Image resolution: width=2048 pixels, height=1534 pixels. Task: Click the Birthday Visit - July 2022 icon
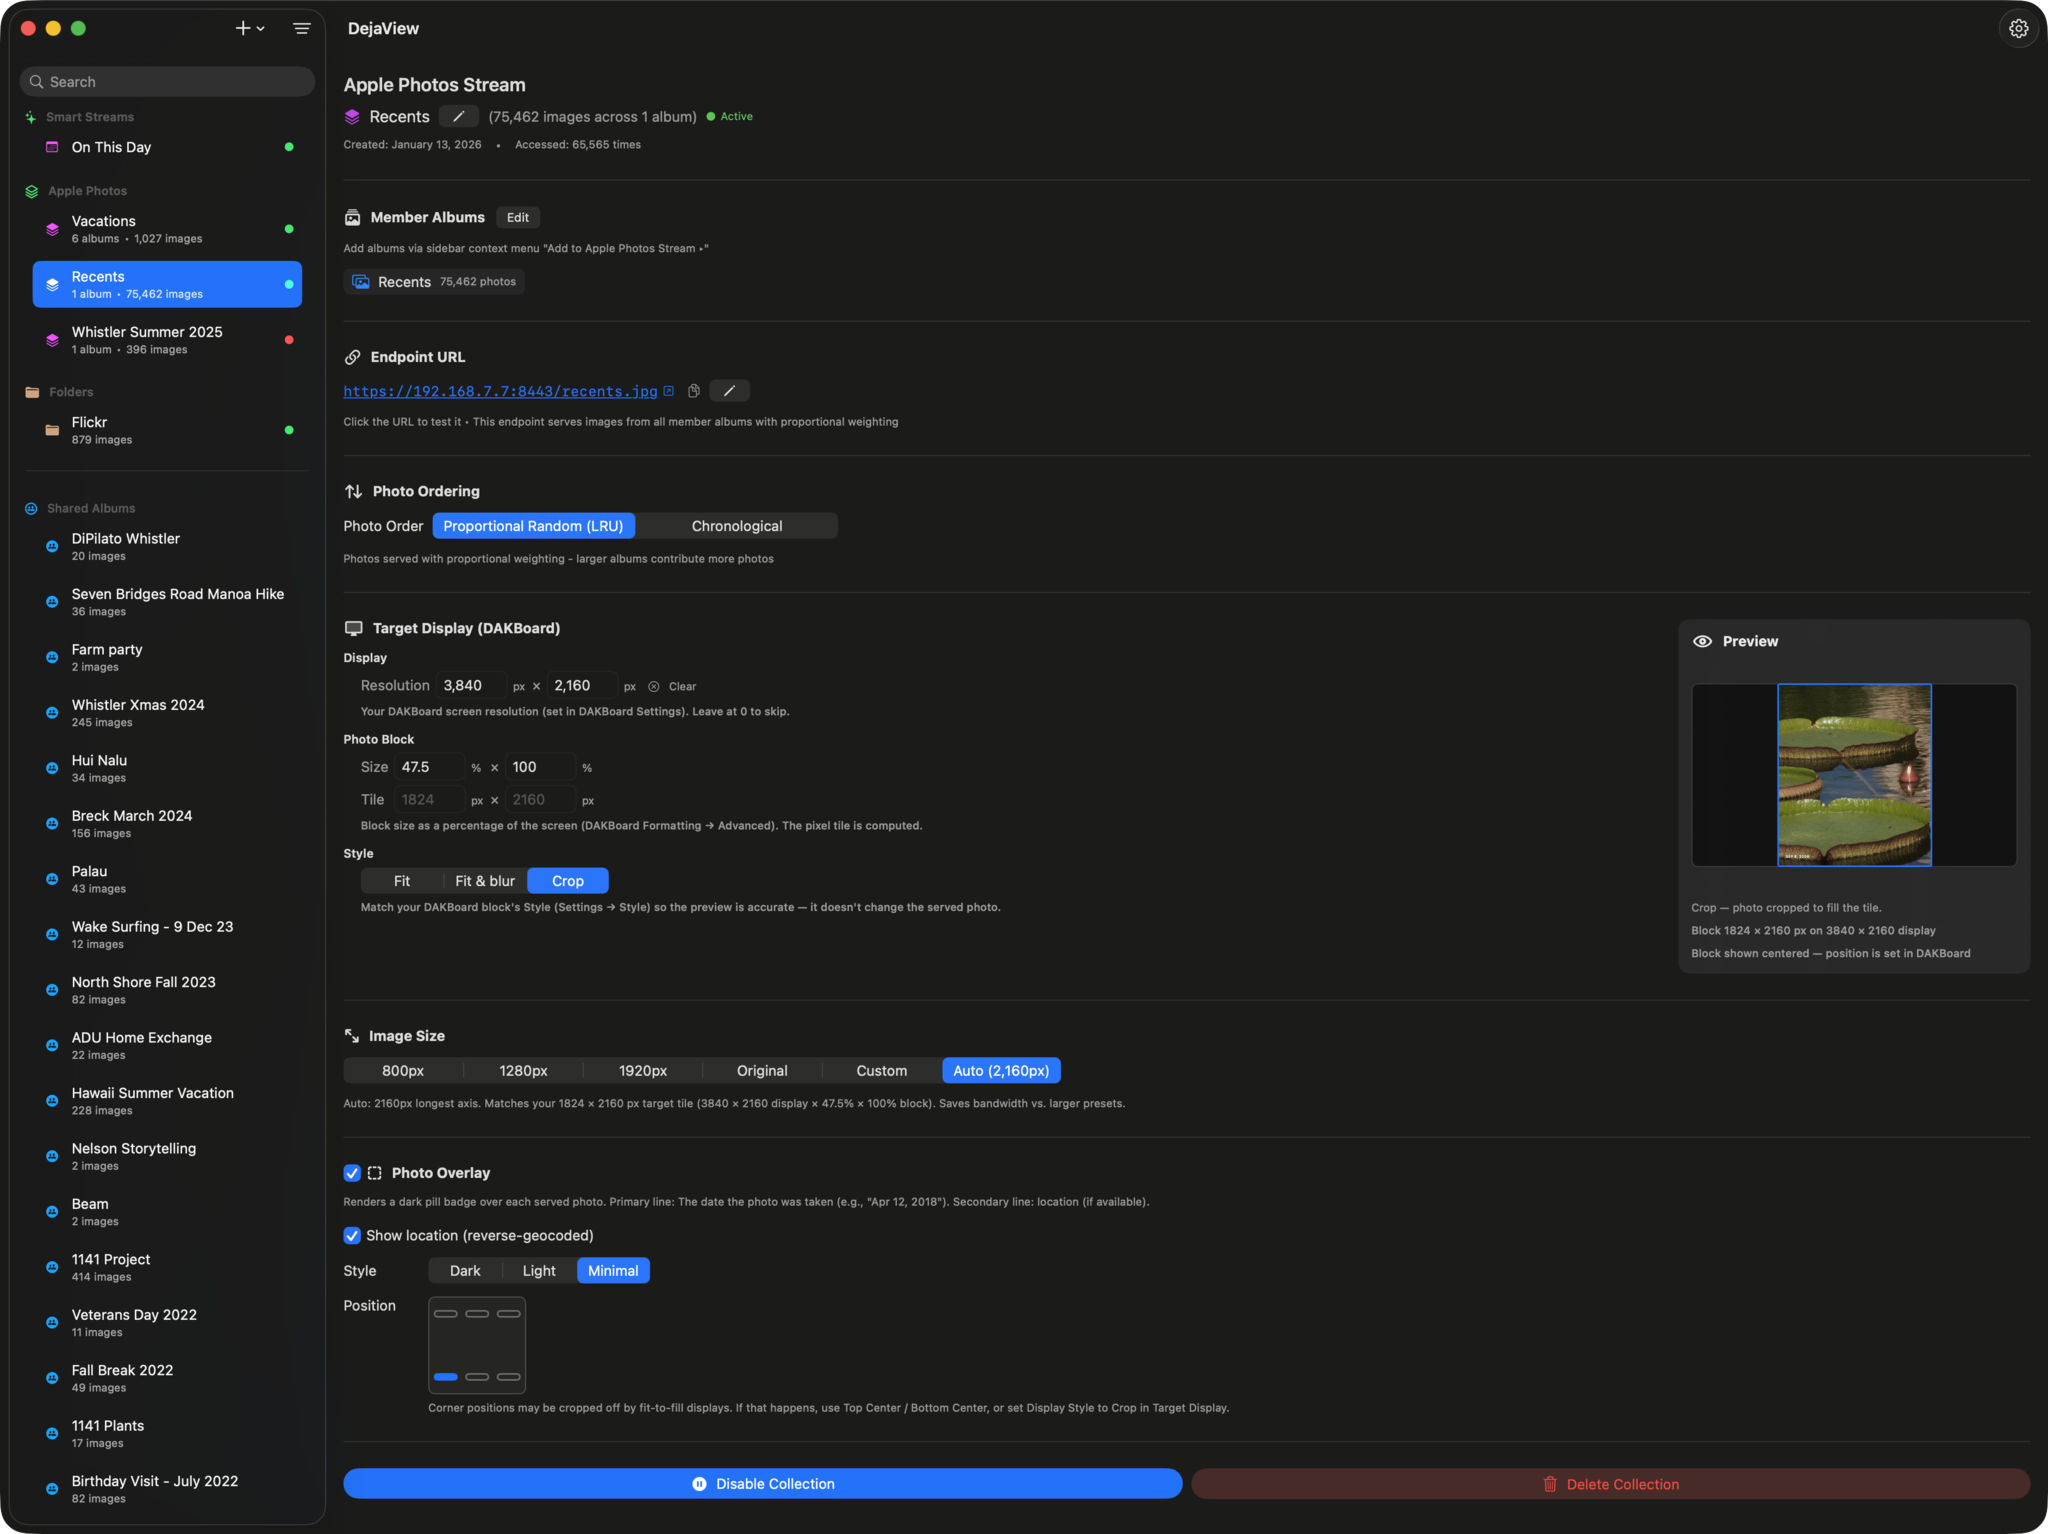point(52,1490)
